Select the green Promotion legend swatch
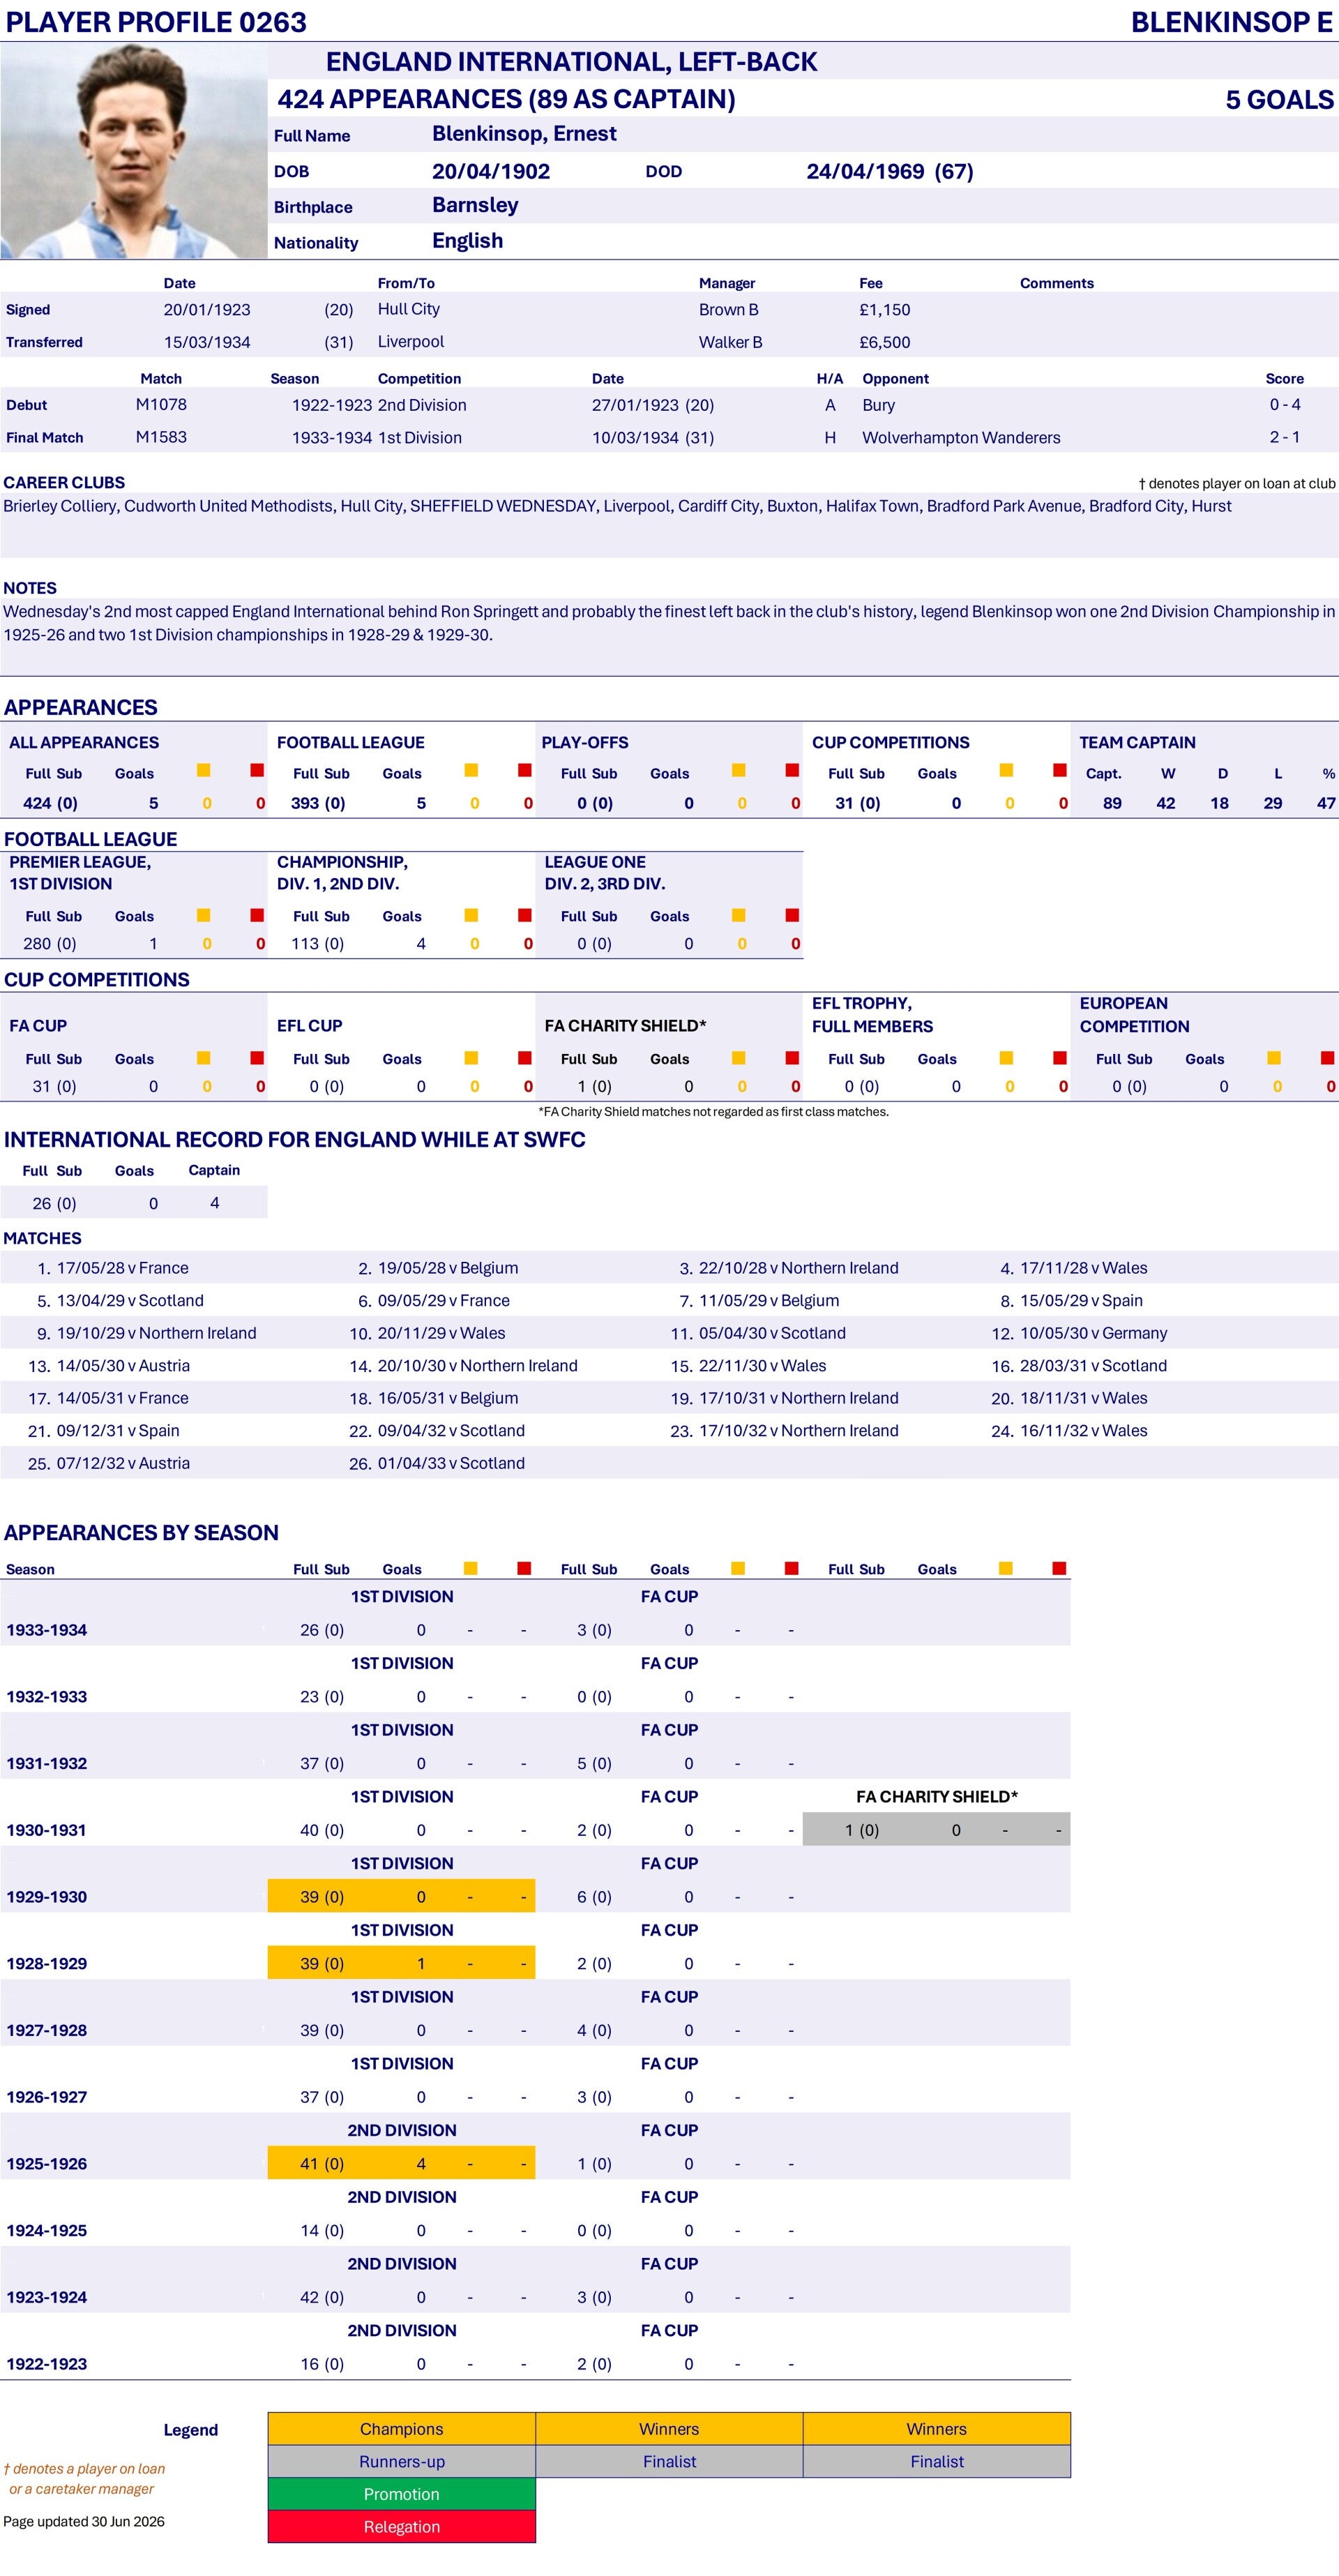 click(x=401, y=2493)
